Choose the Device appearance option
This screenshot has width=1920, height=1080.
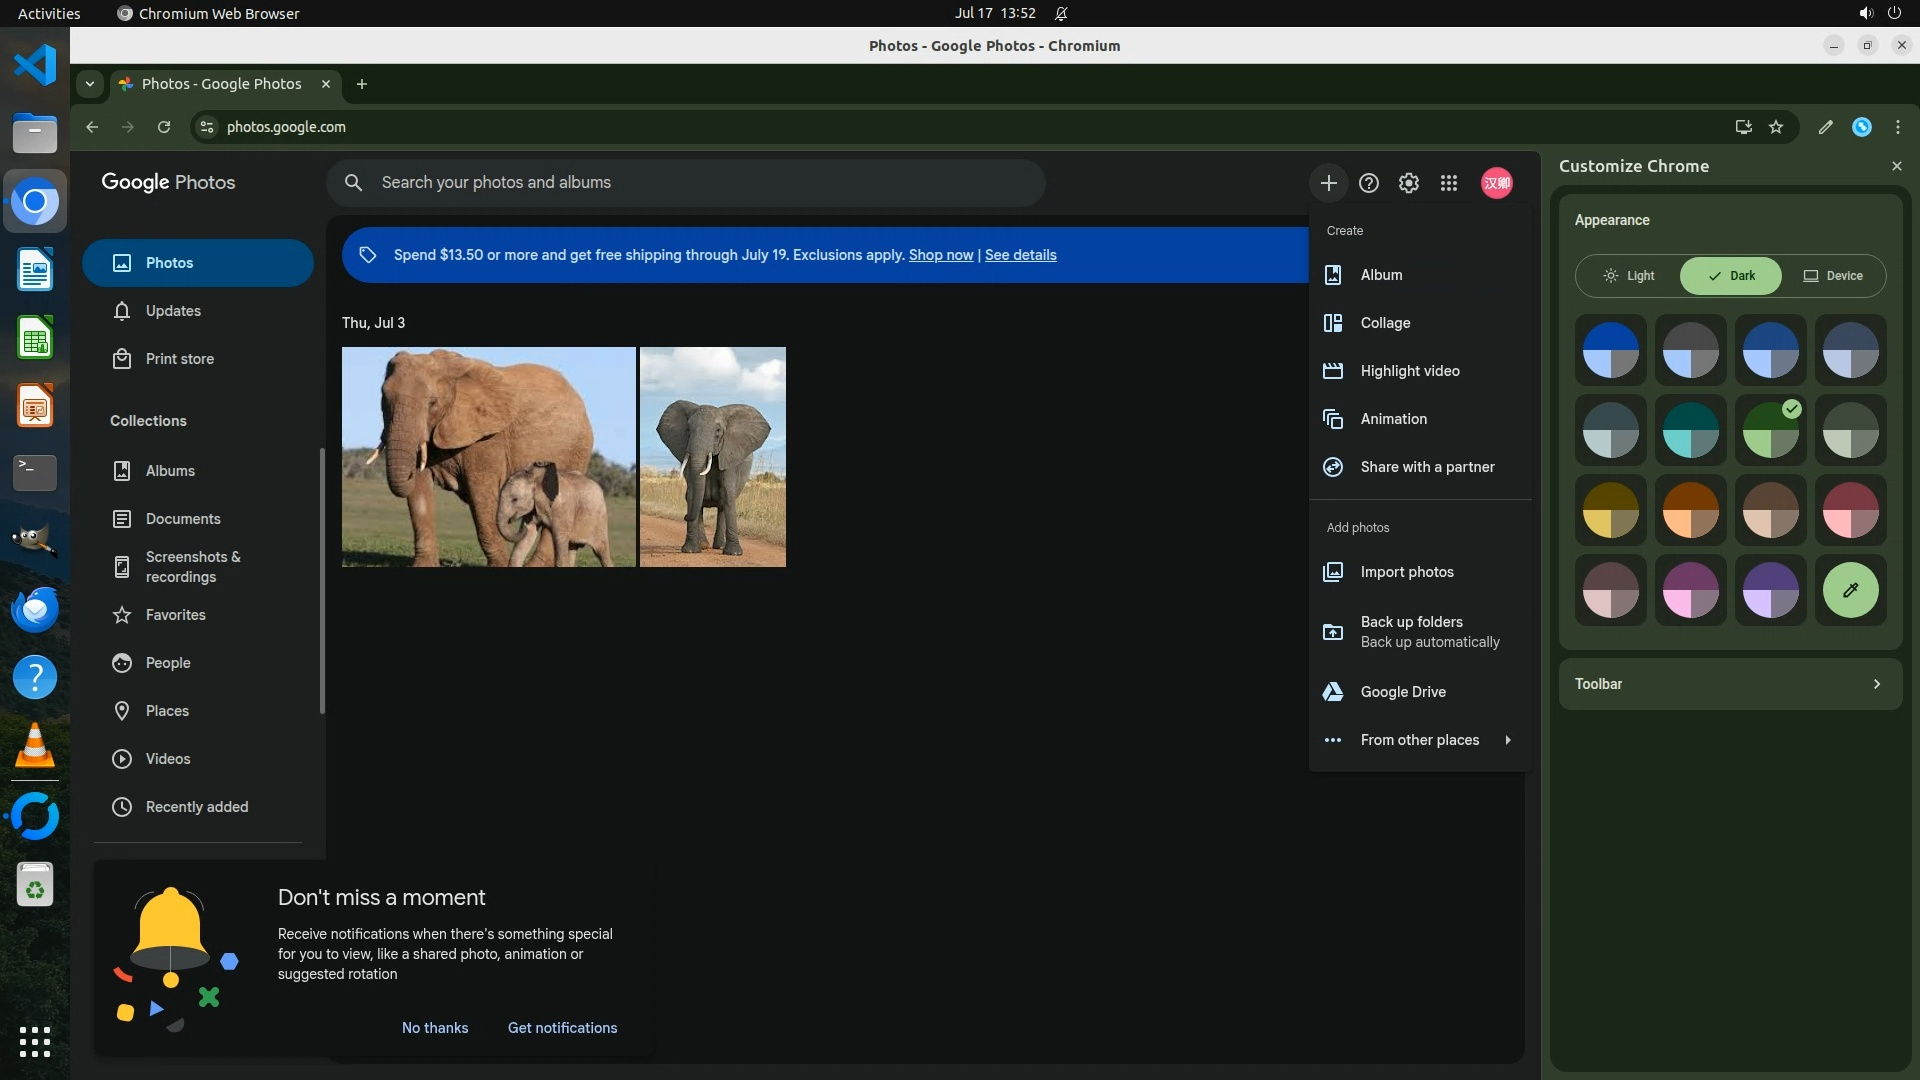click(x=1833, y=276)
